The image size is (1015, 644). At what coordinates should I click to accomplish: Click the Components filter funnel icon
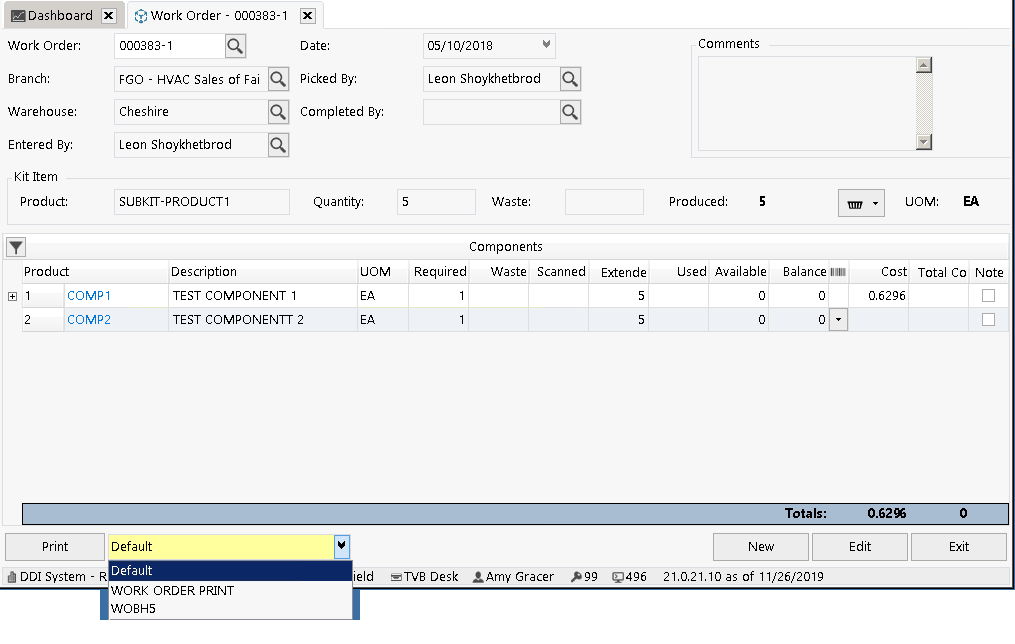(16, 247)
